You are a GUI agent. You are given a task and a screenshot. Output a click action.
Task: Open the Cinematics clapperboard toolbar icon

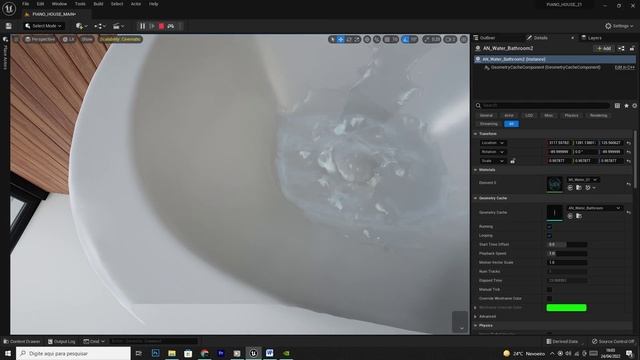(x=118, y=26)
